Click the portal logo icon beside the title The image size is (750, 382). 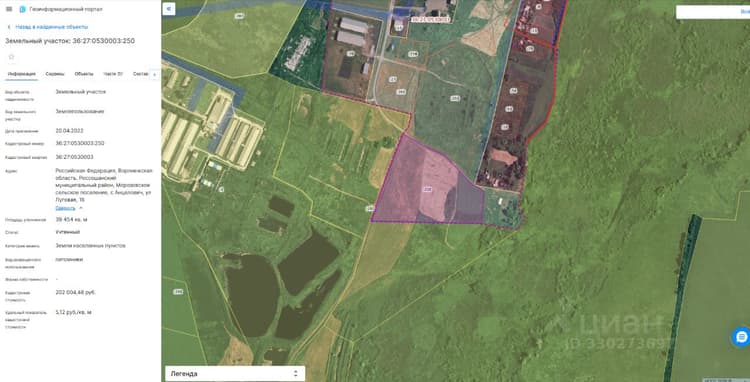point(22,9)
